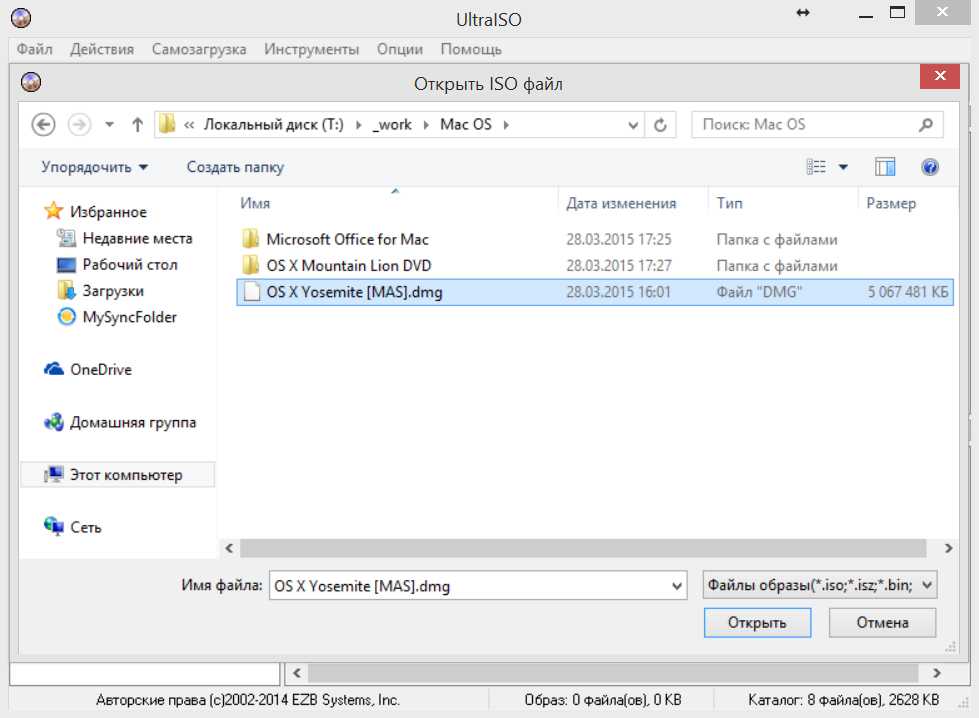Expand breadcrumb arrow after _work
979x718 pixels.
pyautogui.click(x=426, y=125)
